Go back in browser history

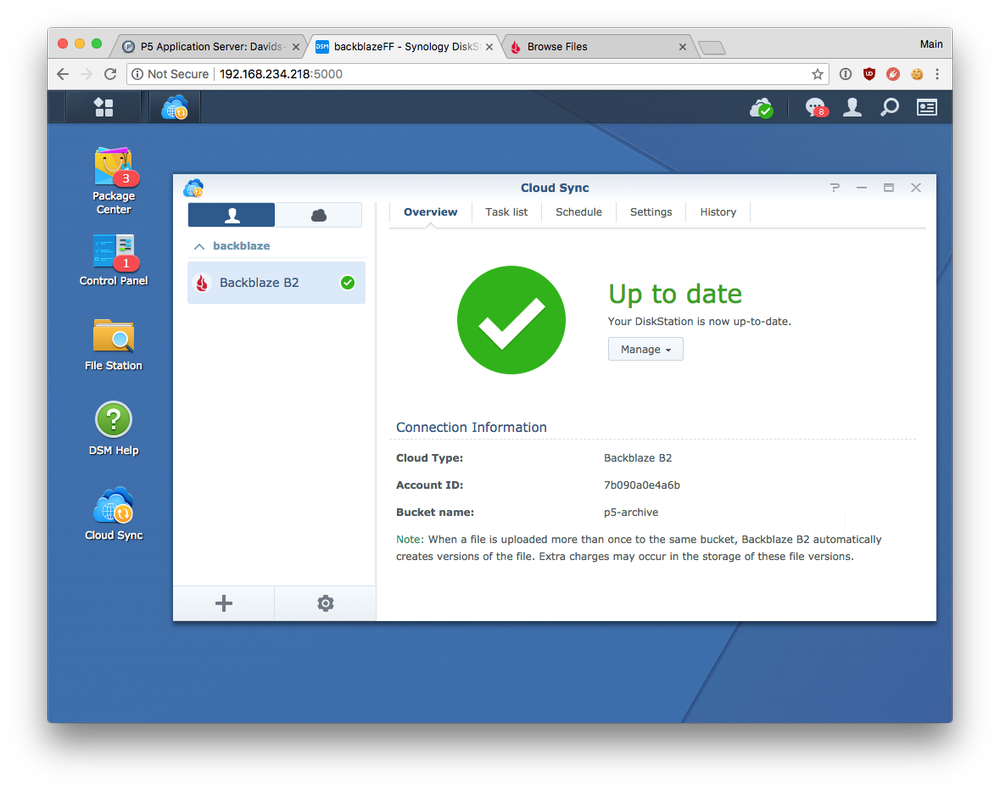pos(62,74)
